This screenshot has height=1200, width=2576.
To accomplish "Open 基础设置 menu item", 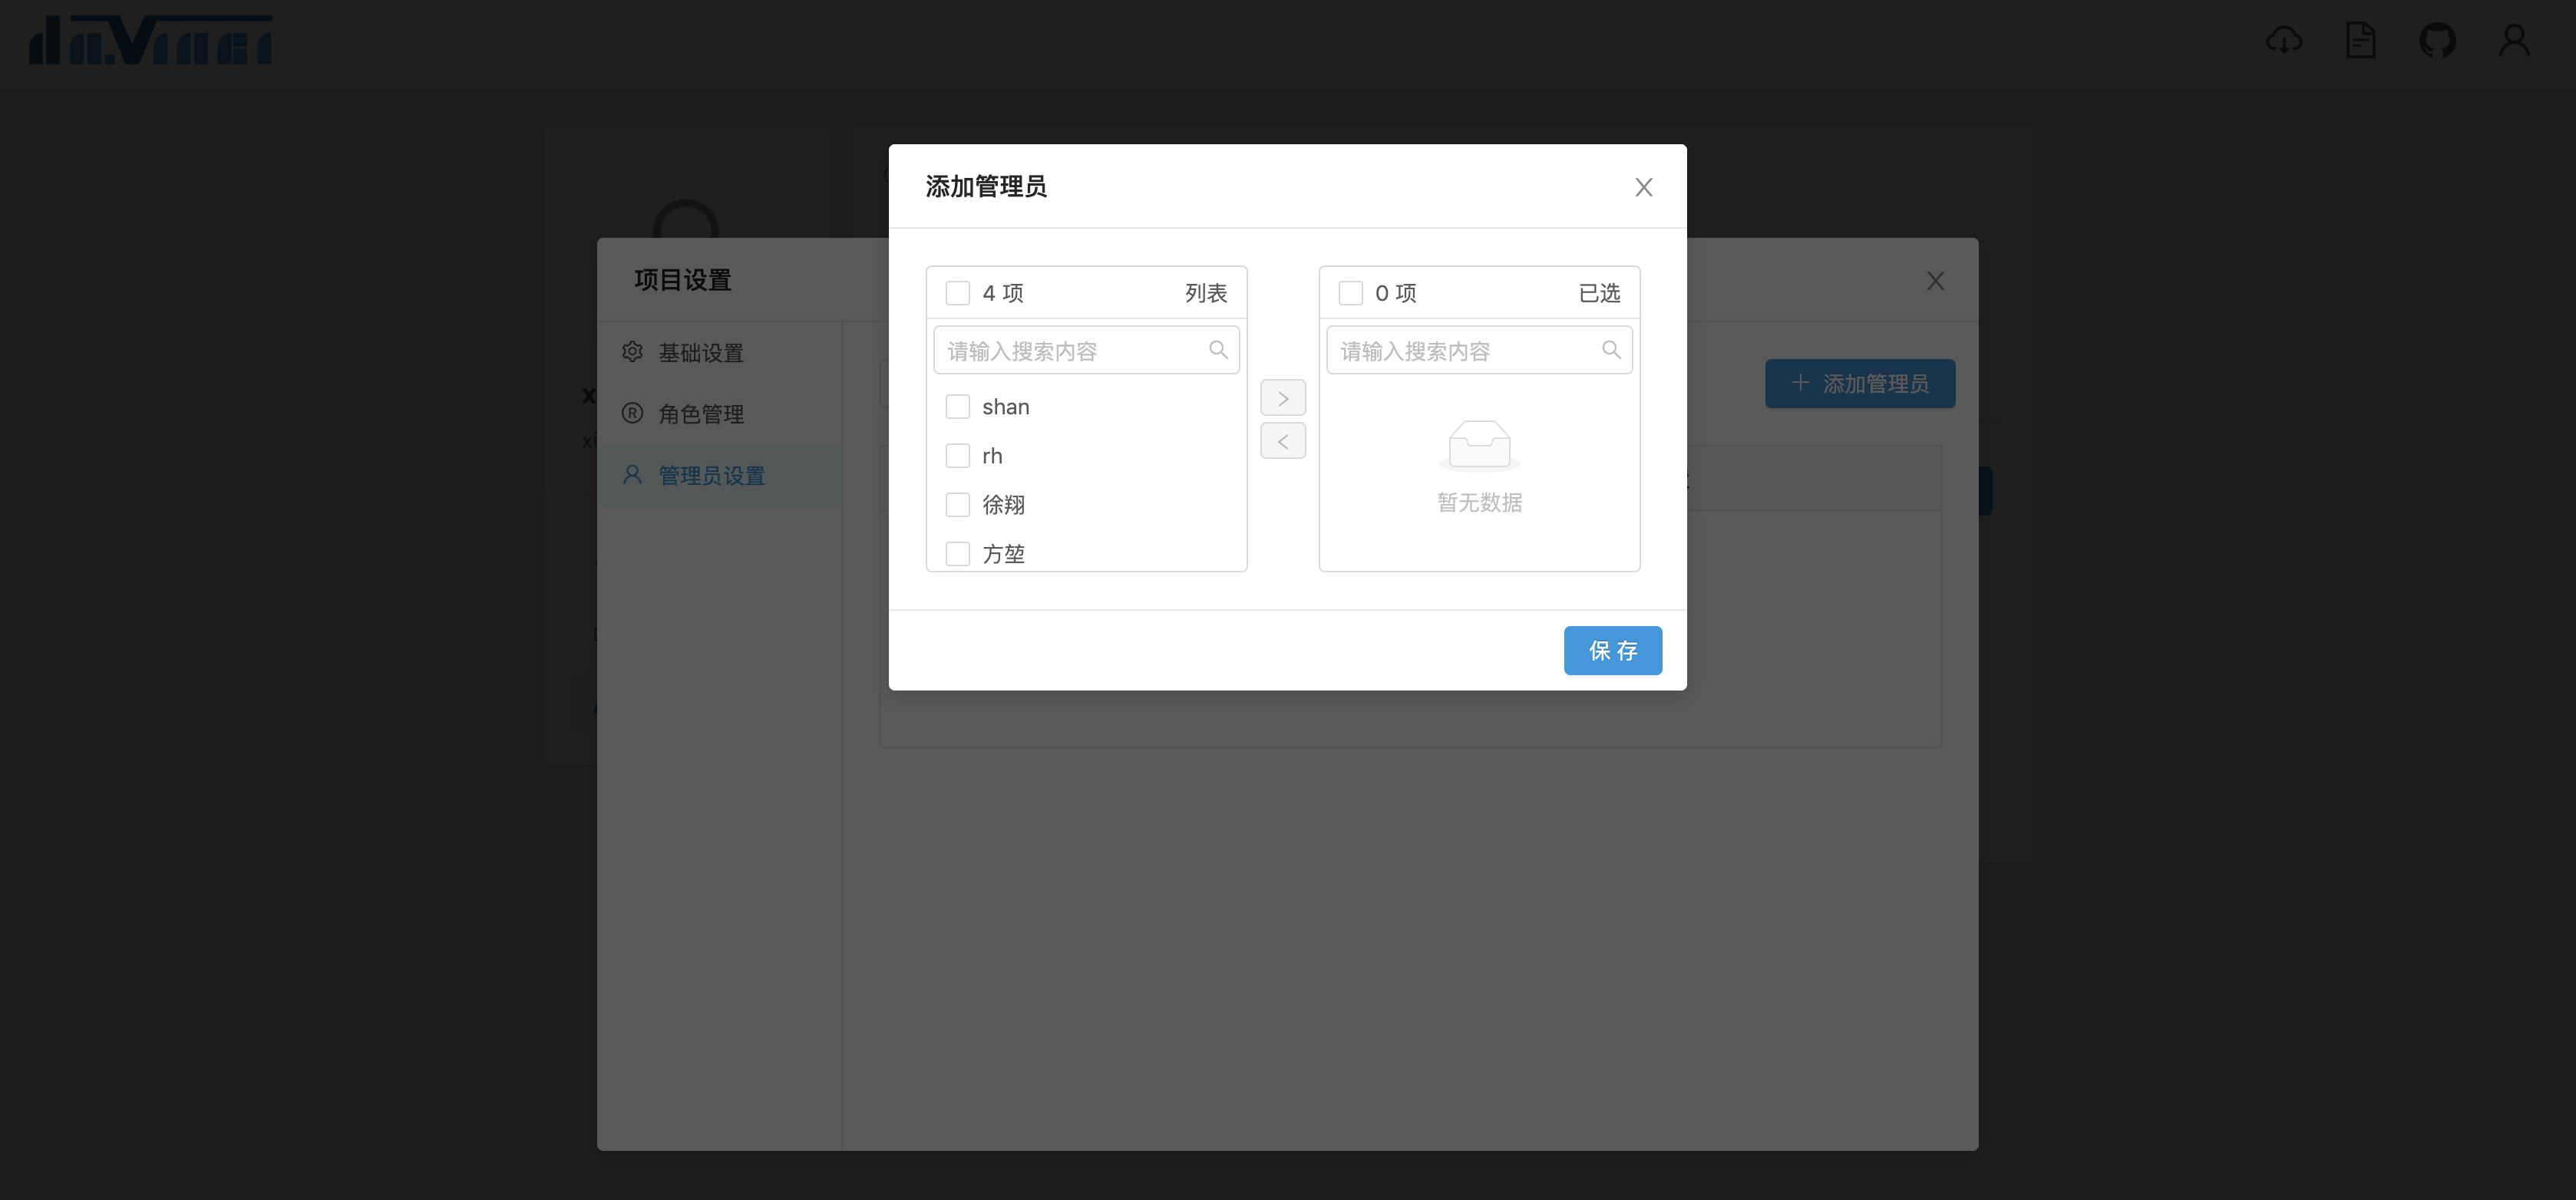I will [700, 353].
